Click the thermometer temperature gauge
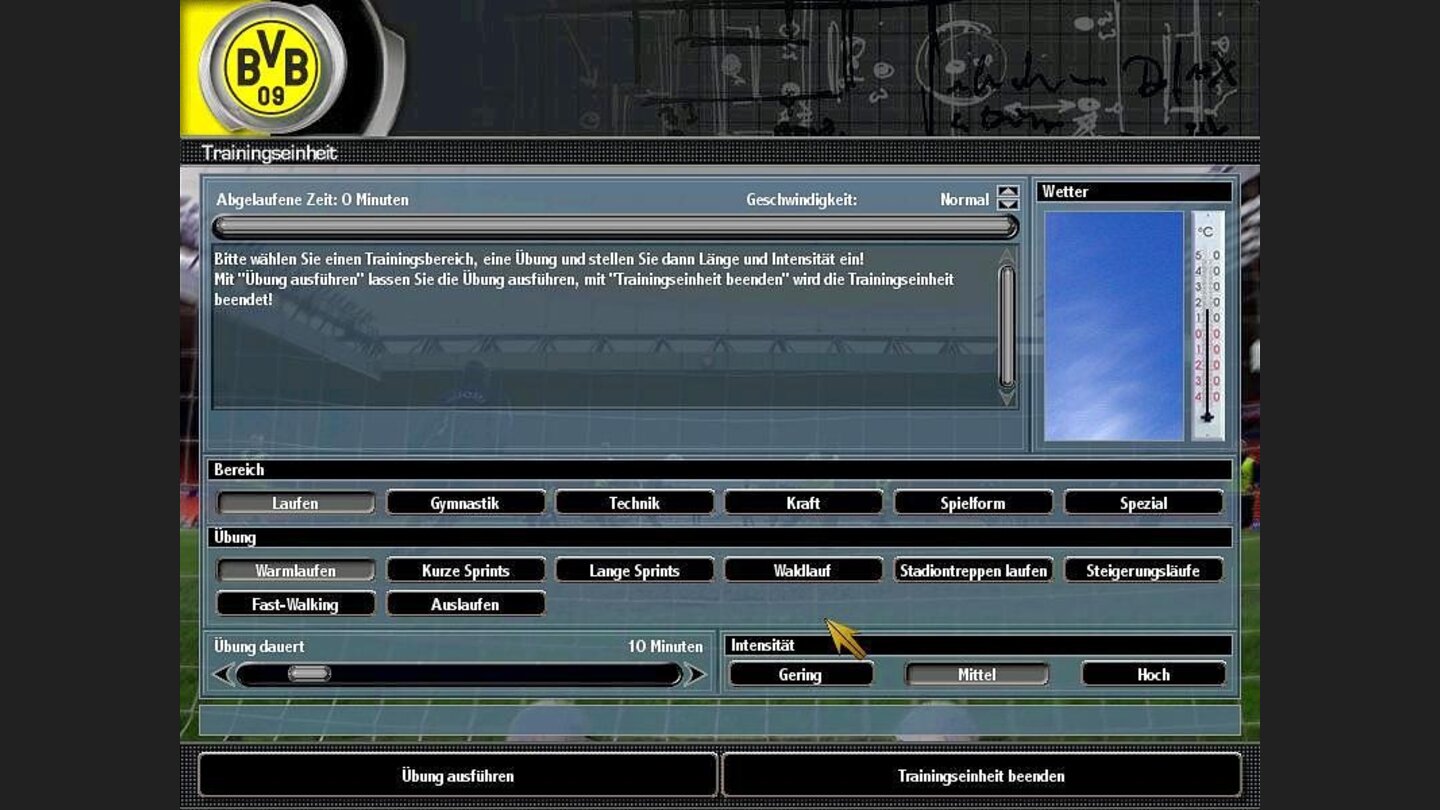Viewport: 1440px width, 810px height. tap(1207, 325)
